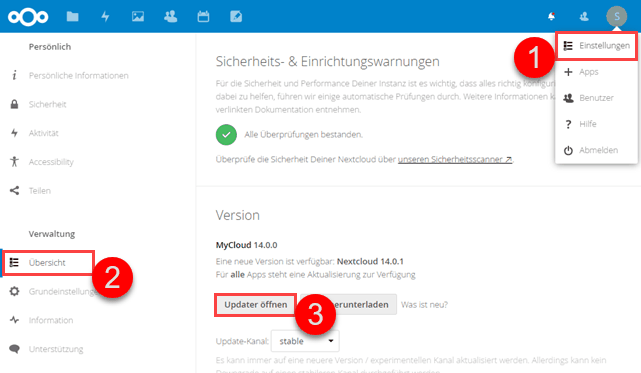Open the Activity lightning icon in header
This screenshot has height=373, width=641.
pos(105,16)
